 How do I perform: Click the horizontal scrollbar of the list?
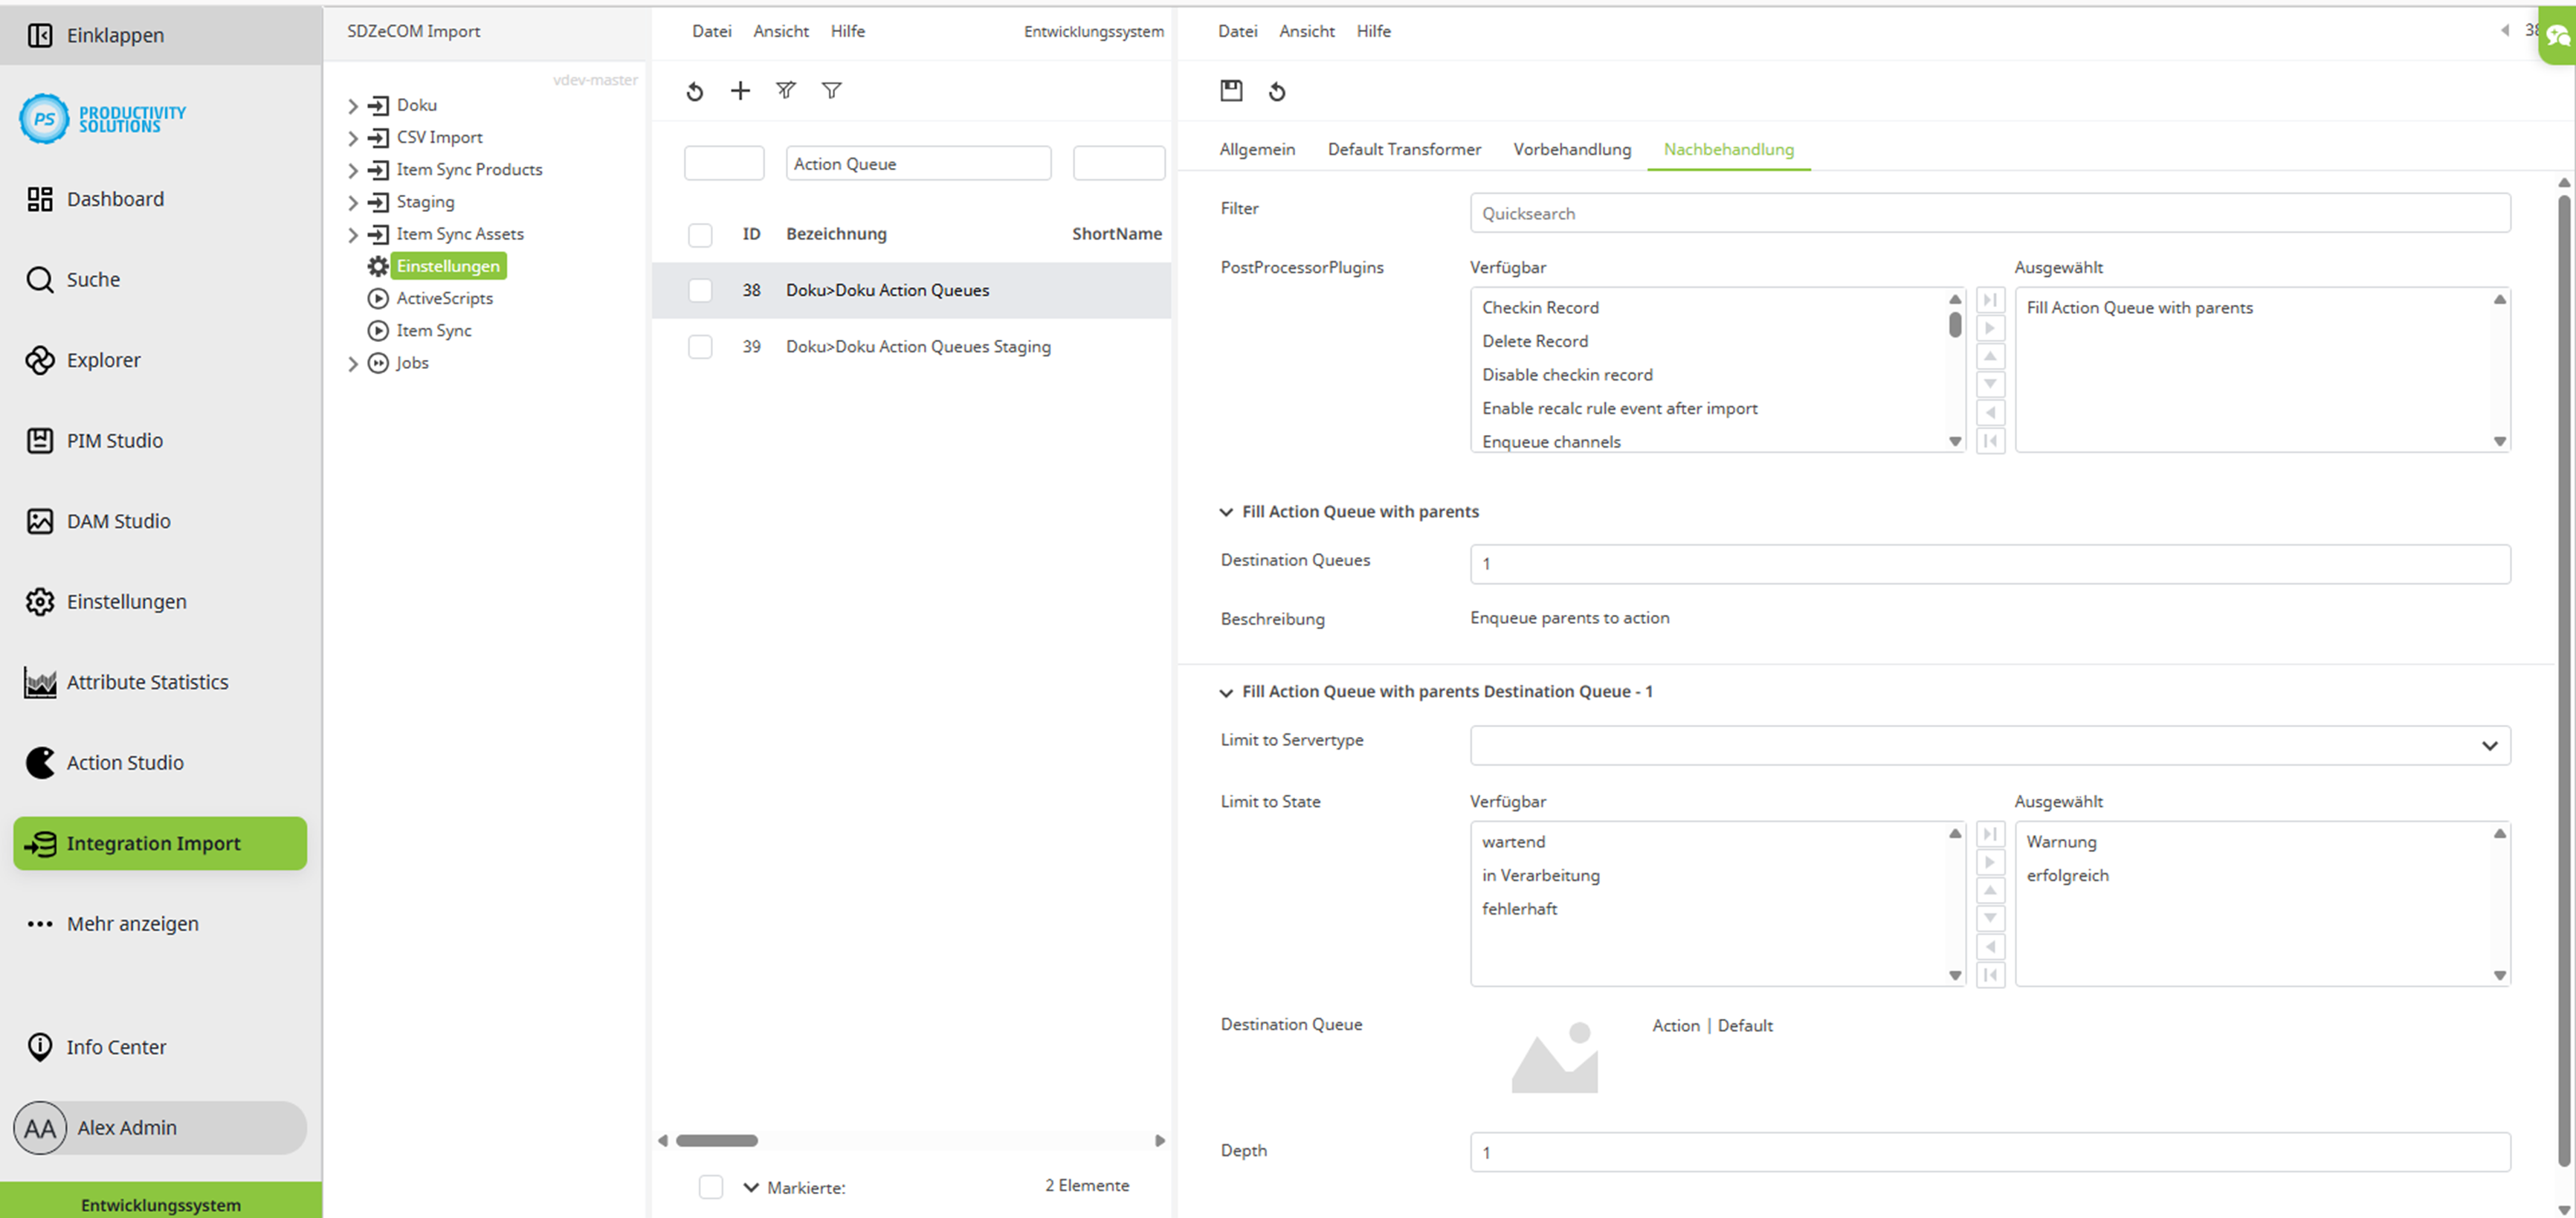[716, 1140]
